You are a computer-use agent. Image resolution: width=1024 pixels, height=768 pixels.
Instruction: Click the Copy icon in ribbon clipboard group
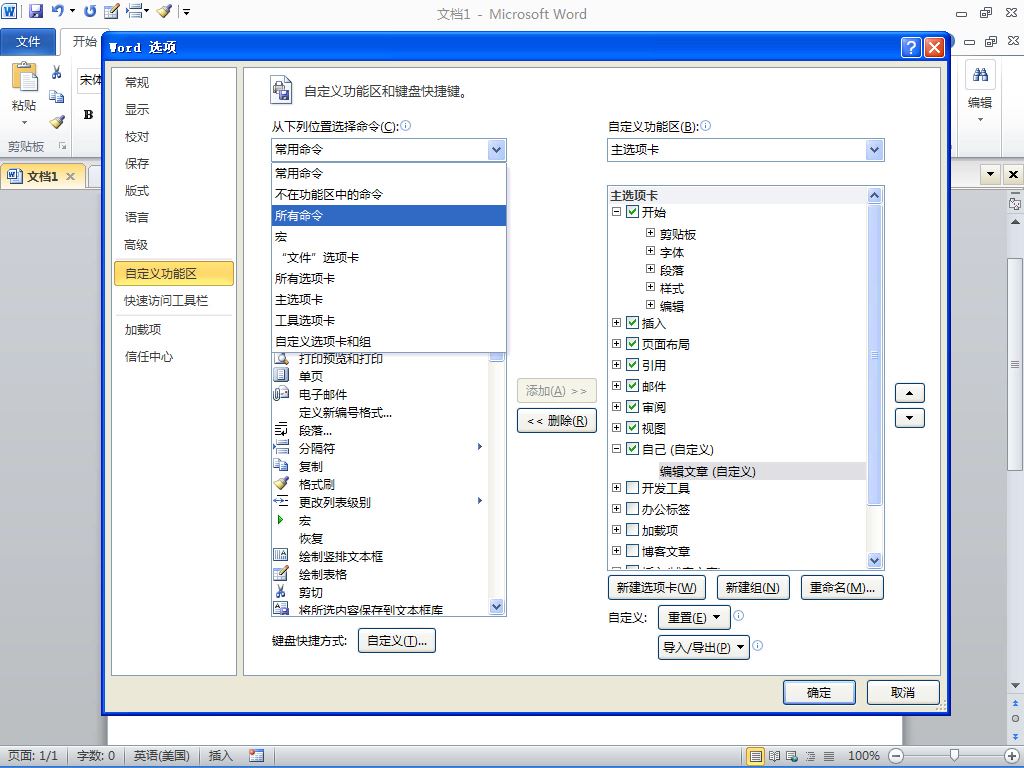pos(57,97)
